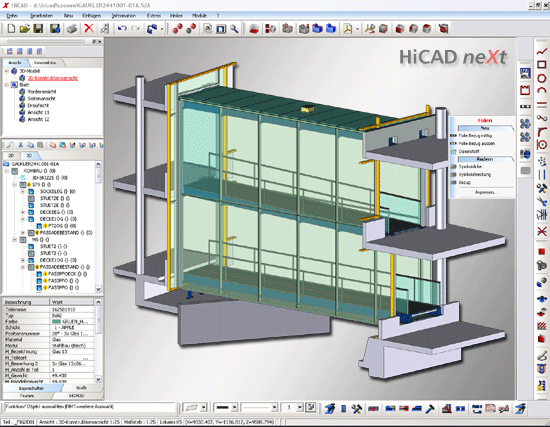
Task: Click the function prompt input field
Action: click(90, 407)
